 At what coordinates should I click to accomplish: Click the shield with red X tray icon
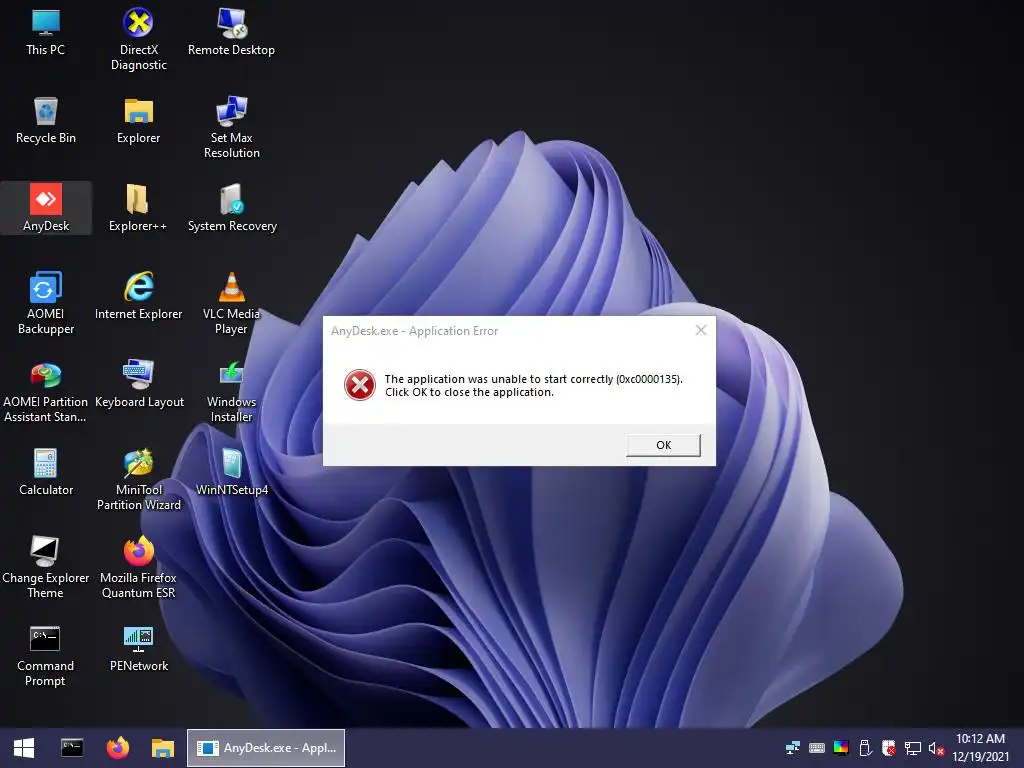[889, 748]
